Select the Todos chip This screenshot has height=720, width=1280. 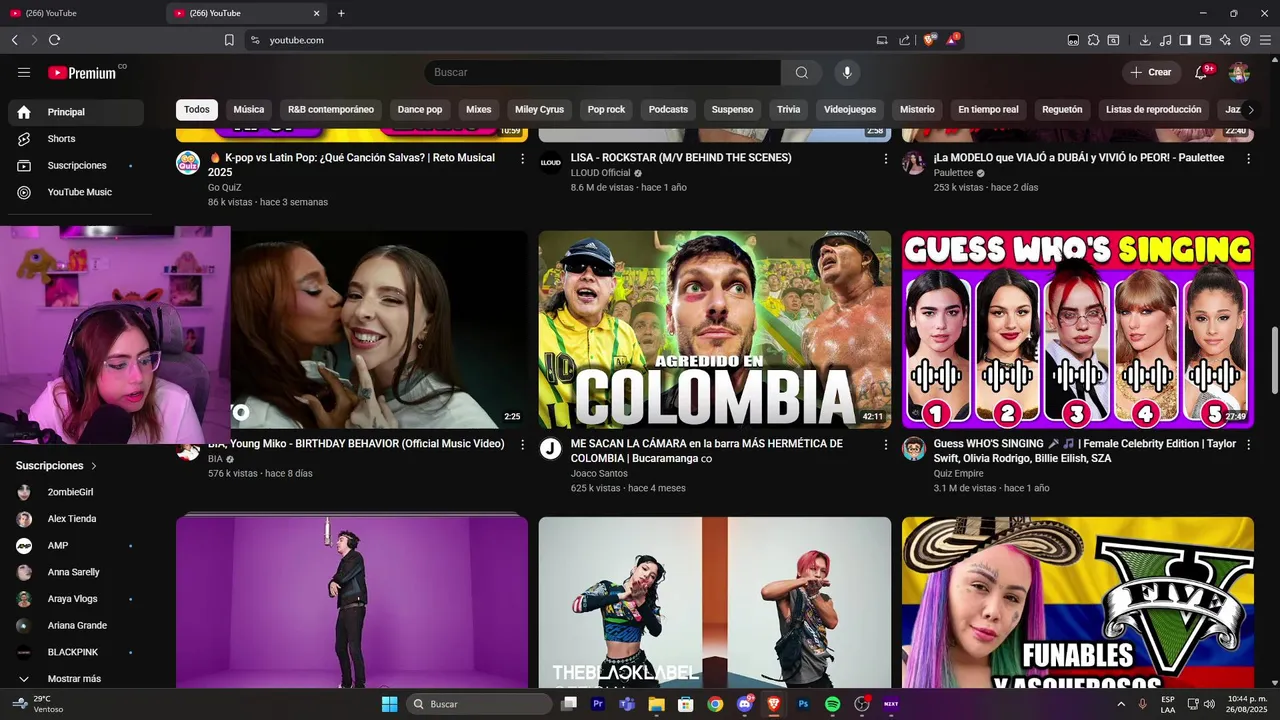point(197,110)
